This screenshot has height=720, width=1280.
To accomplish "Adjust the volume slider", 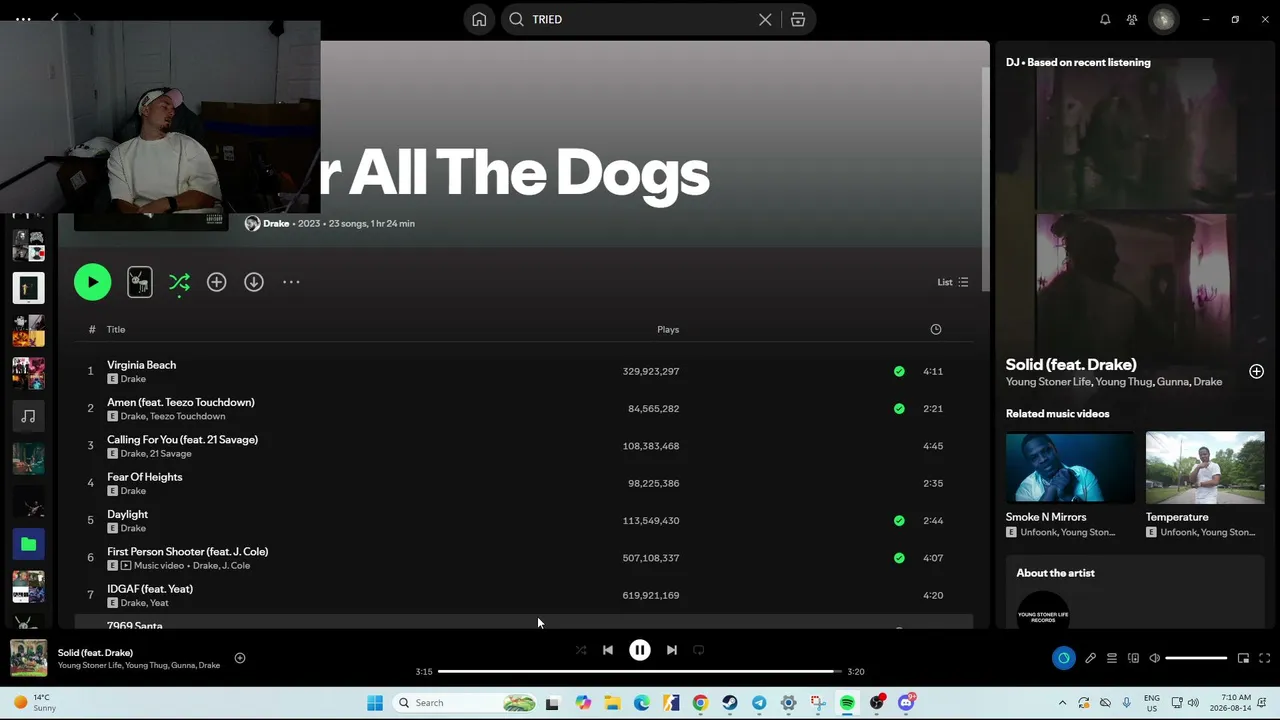I will [1196, 658].
